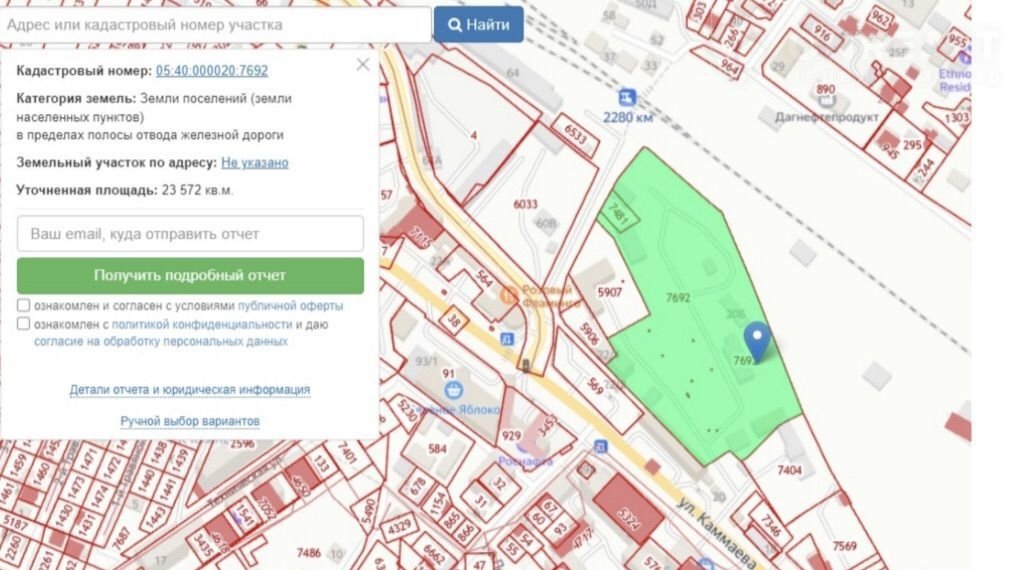This screenshot has width=1032, height=570.
Task: Click the Розовый Фламинго place icon
Action: 509,293
